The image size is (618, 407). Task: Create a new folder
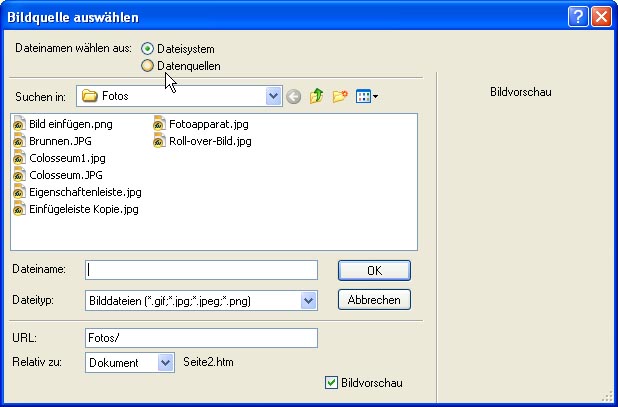(340, 96)
